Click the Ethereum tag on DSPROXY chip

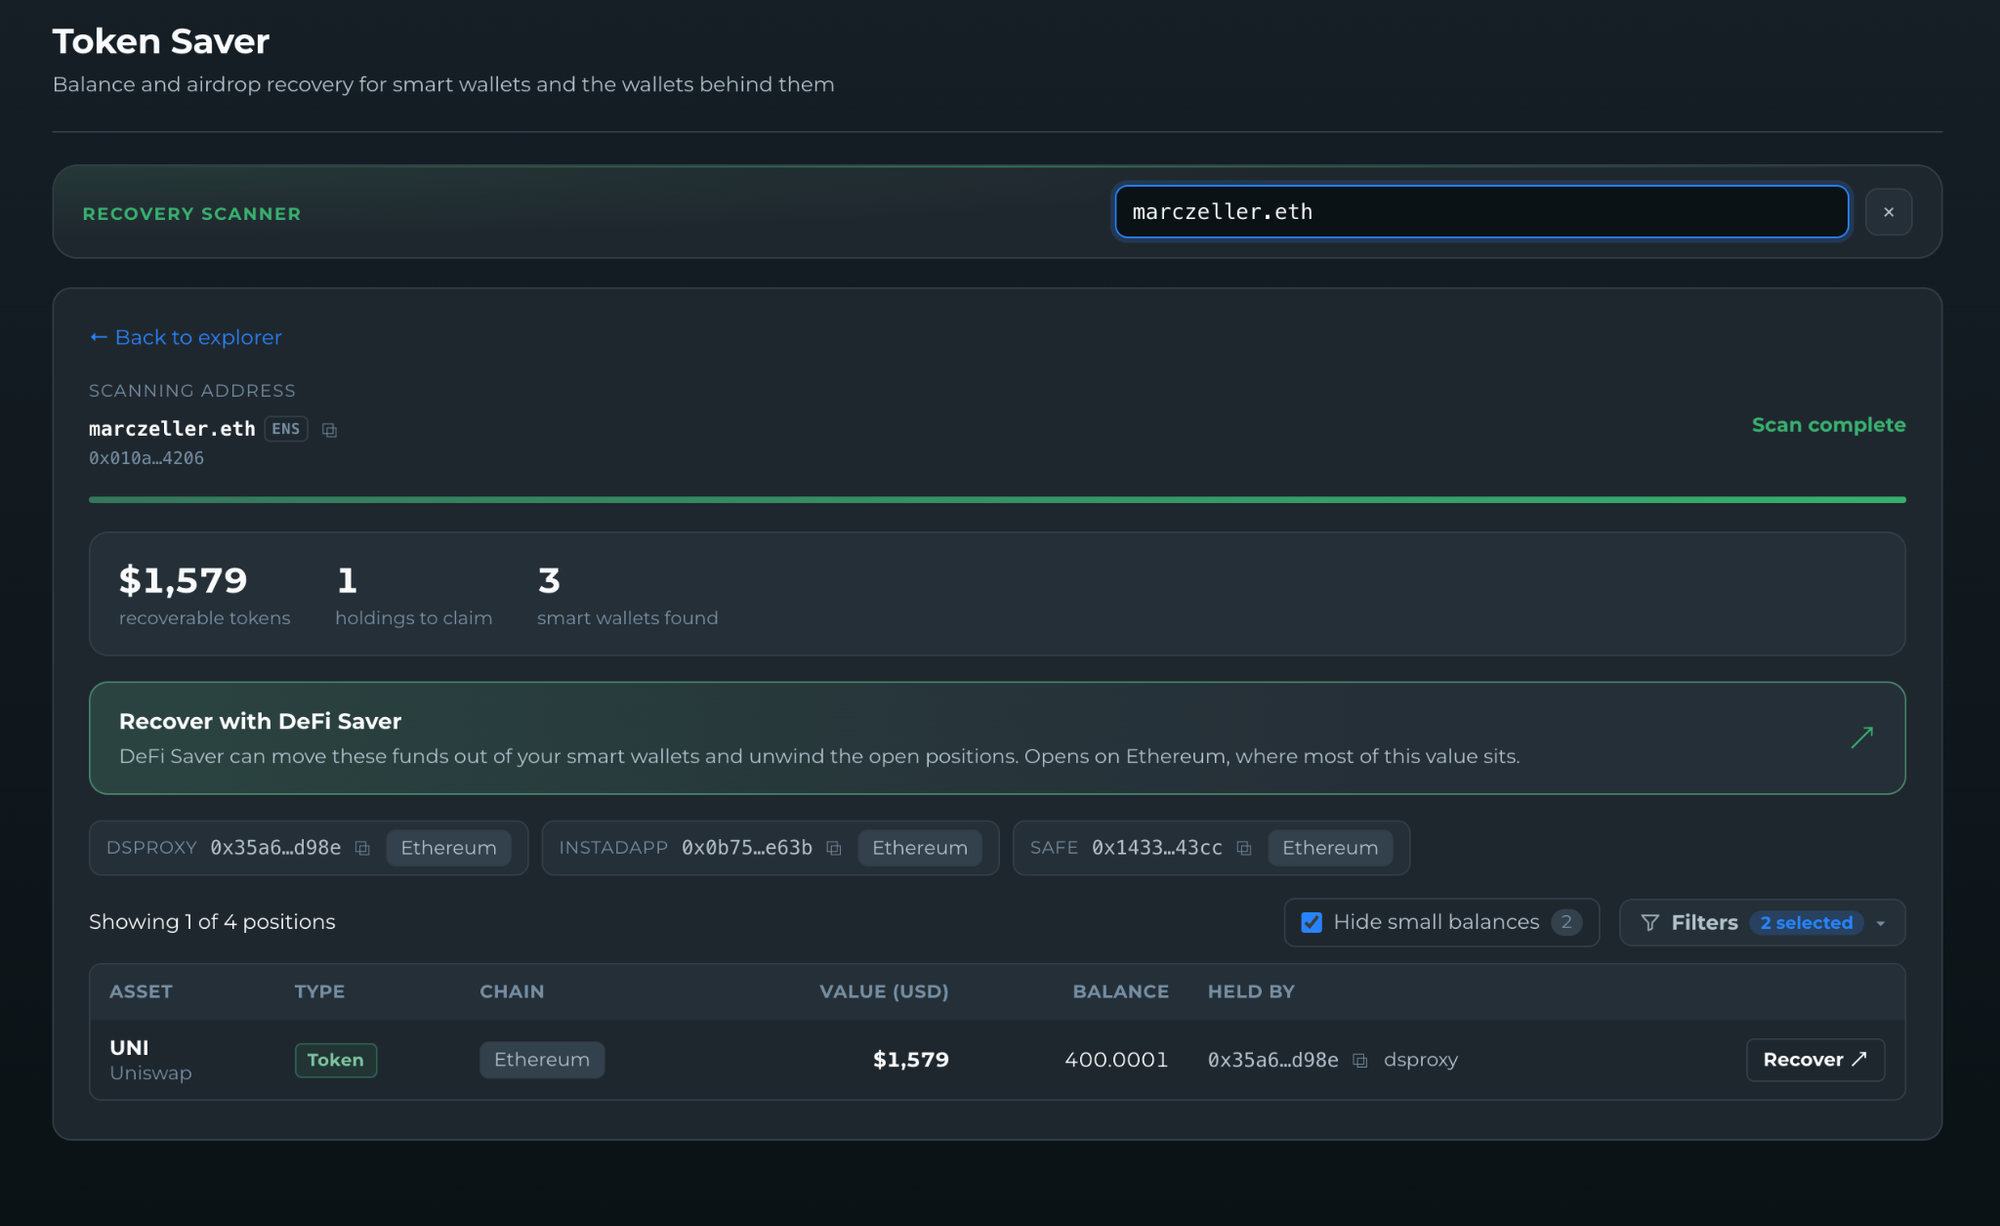click(x=448, y=848)
